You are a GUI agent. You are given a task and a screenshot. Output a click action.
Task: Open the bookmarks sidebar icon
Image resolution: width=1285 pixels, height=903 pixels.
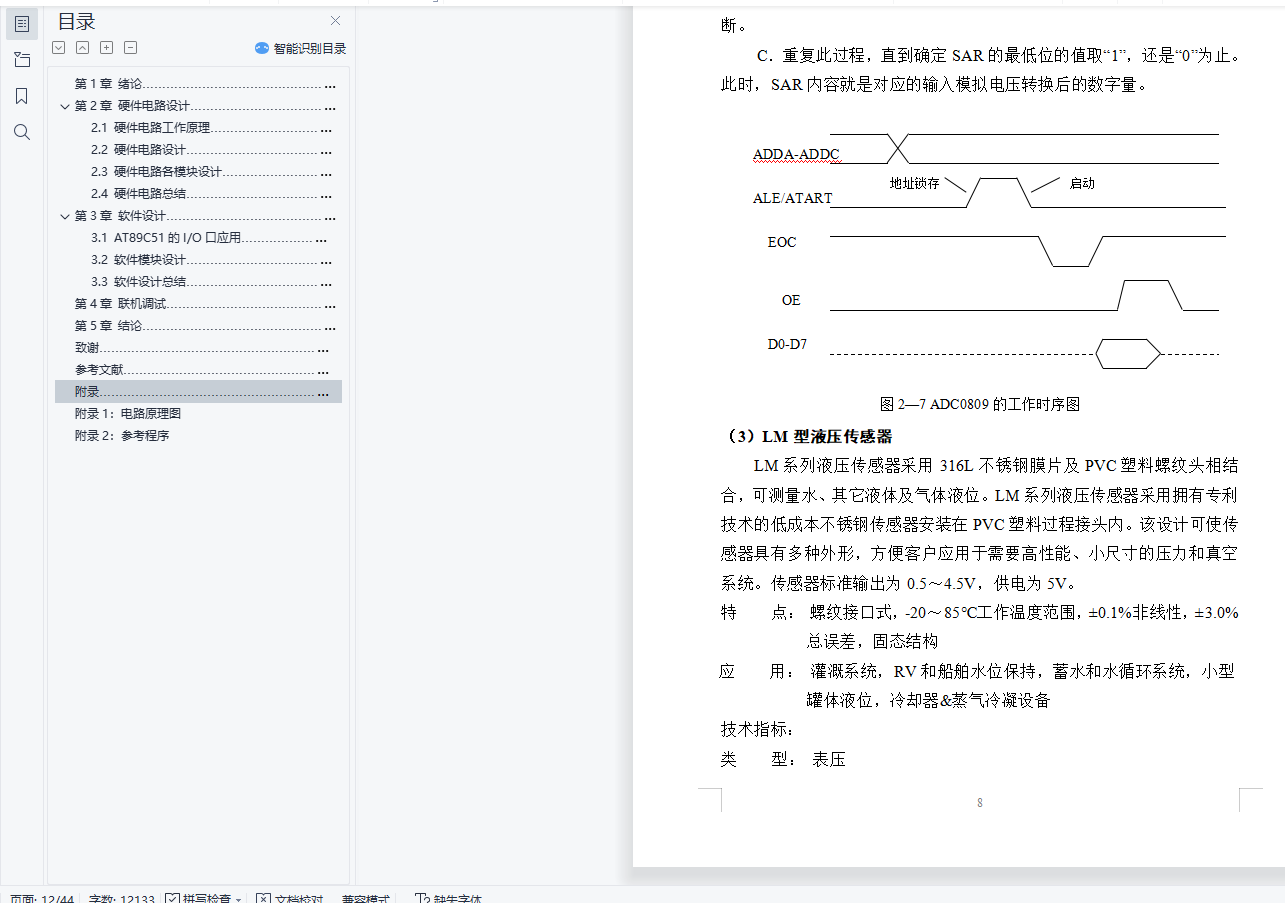coord(22,96)
